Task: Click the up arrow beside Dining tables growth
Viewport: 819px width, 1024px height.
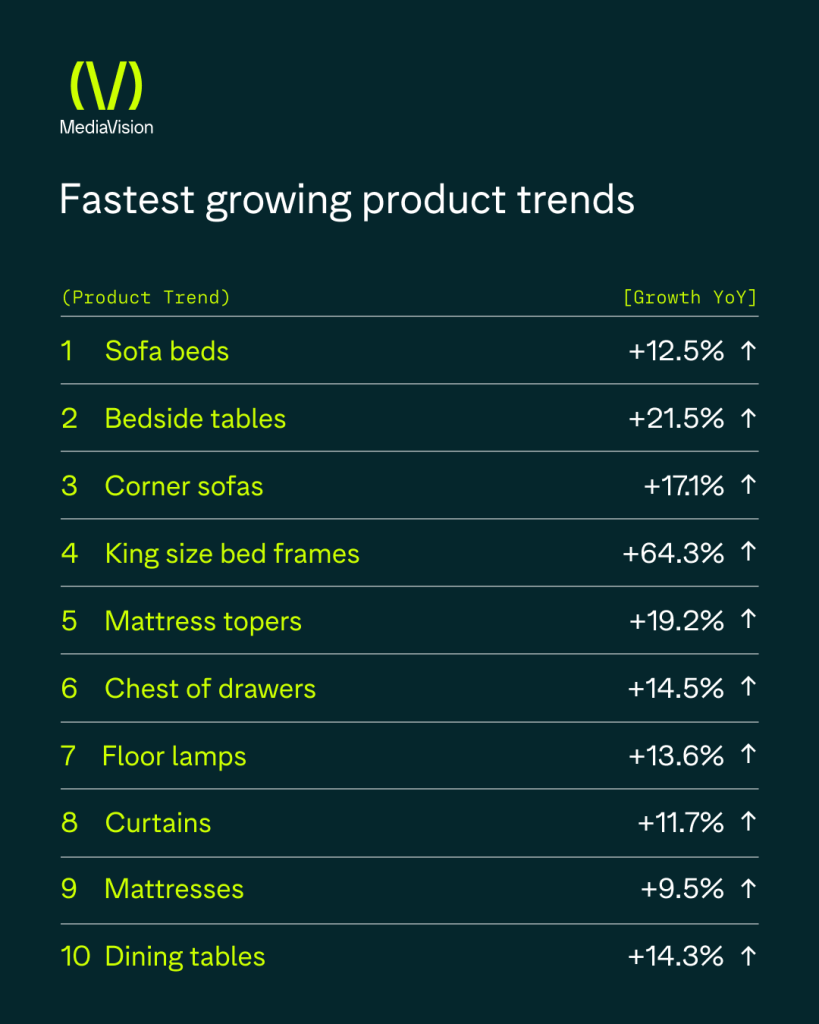Action: click(747, 956)
